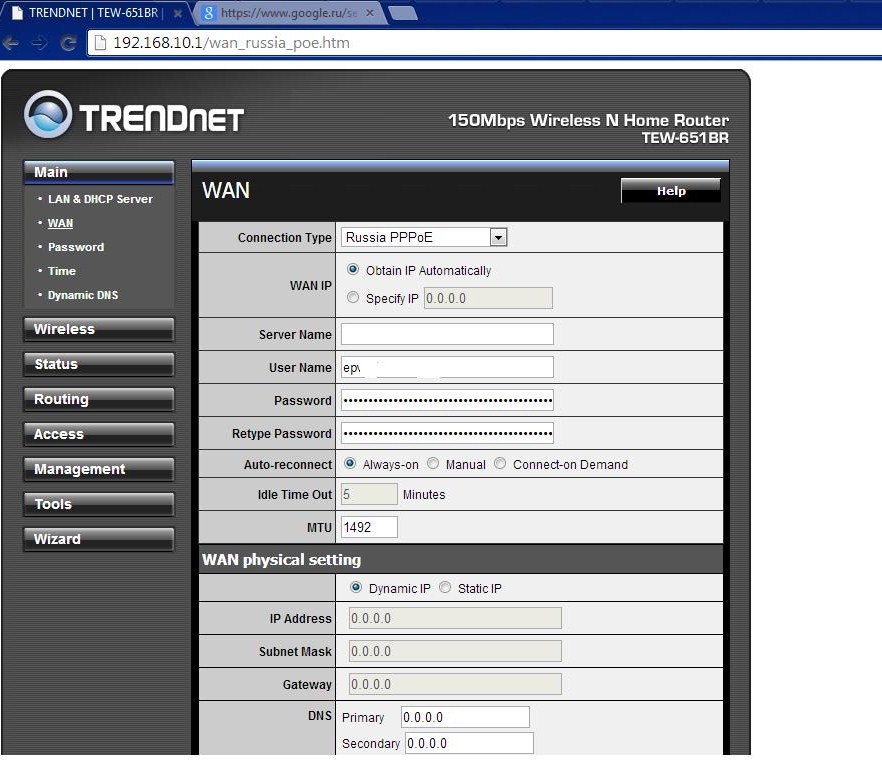Image resolution: width=882 pixels, height=762 pixels.
Task: Click the Help button
Action: [x=670, y=191]
